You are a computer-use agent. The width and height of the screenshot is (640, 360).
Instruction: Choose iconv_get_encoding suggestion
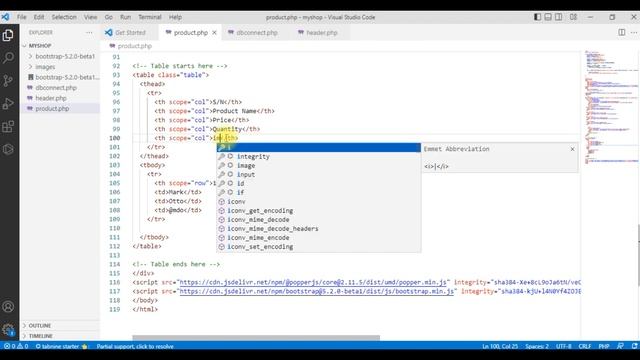tap(318, 211)
